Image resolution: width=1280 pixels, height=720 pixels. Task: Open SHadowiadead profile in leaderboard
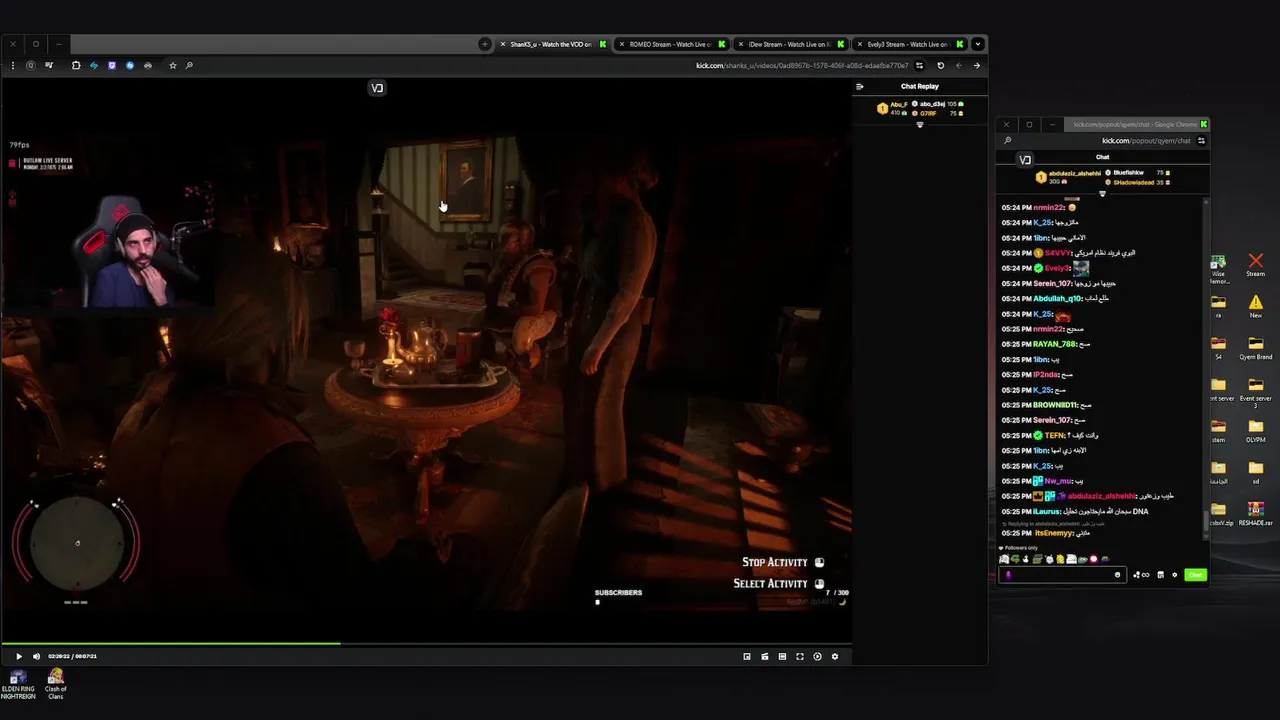(x=1134, y=182)
